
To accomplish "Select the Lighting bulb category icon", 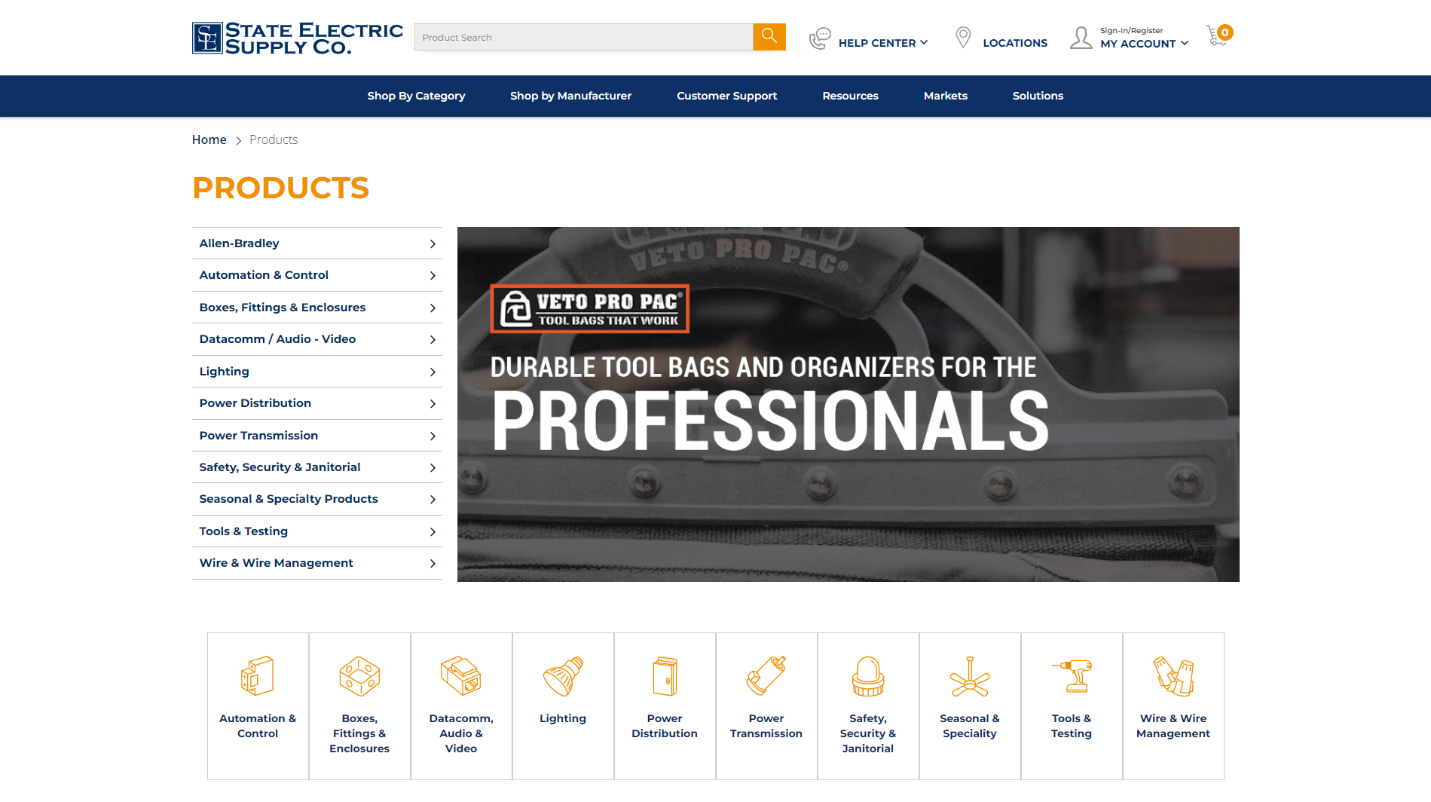I will click(x=563, y=676).
